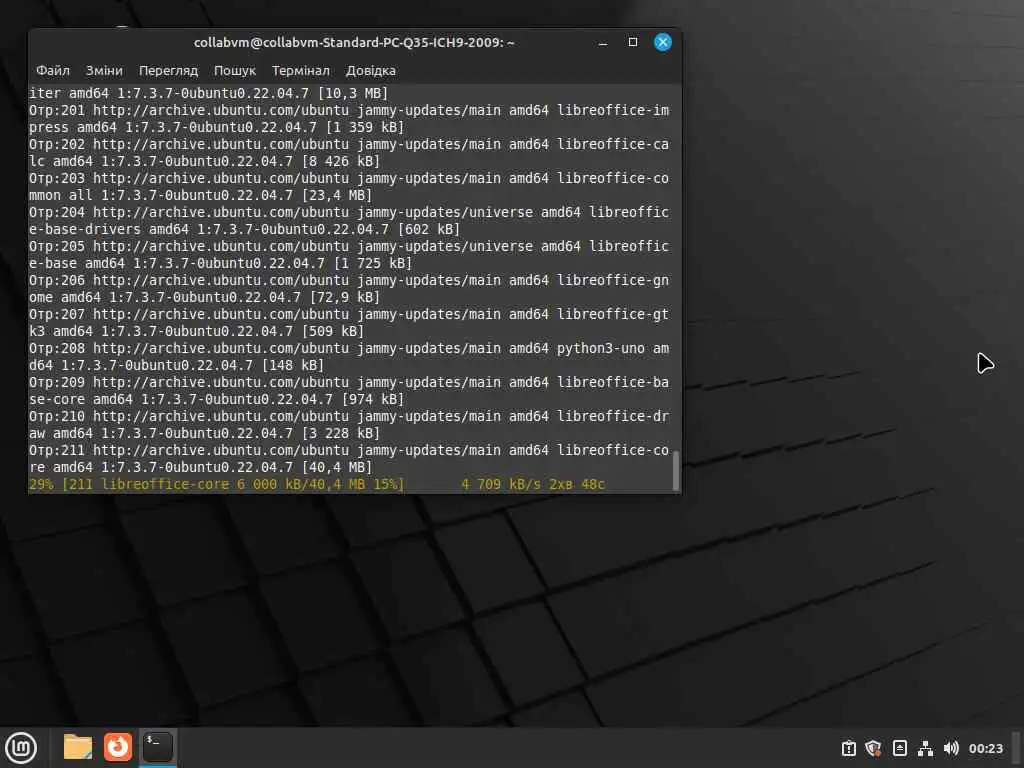The width and height of the screenshot is (1024, 768).
Task: Click the show desktop strip beside clock
Action: click(1017, 748)
